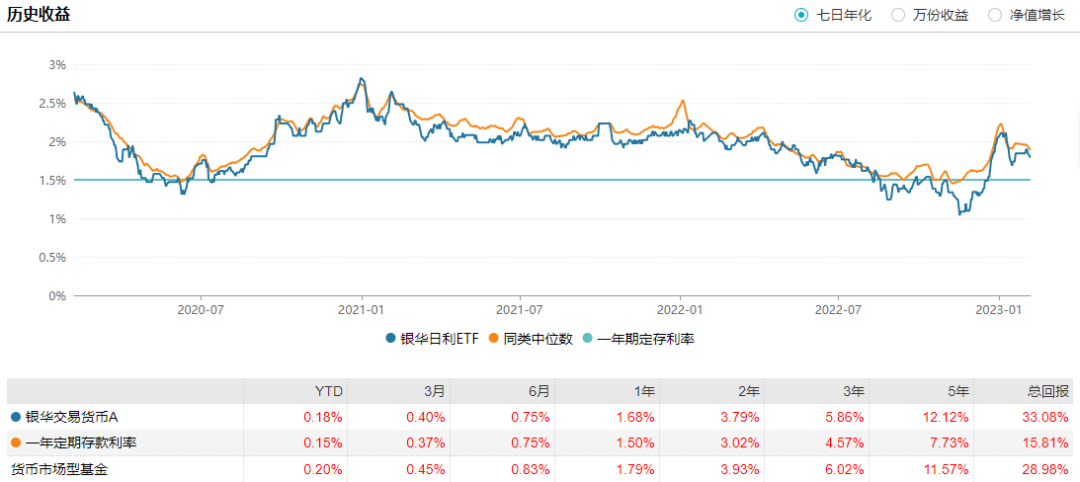Toggle 同类中位数 orange legend marker
Image resolution: width=1080 pixels, height=482 pixels.
tap(493, 339)
